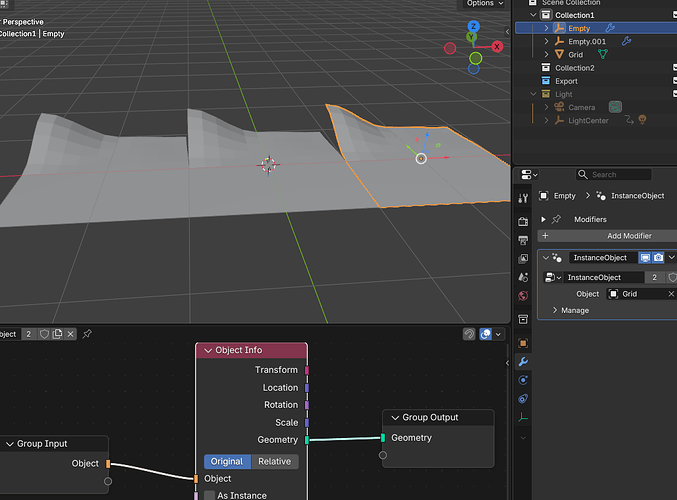
Task: Open the Tool properties tab icon
Action: (x=523, y=198)
